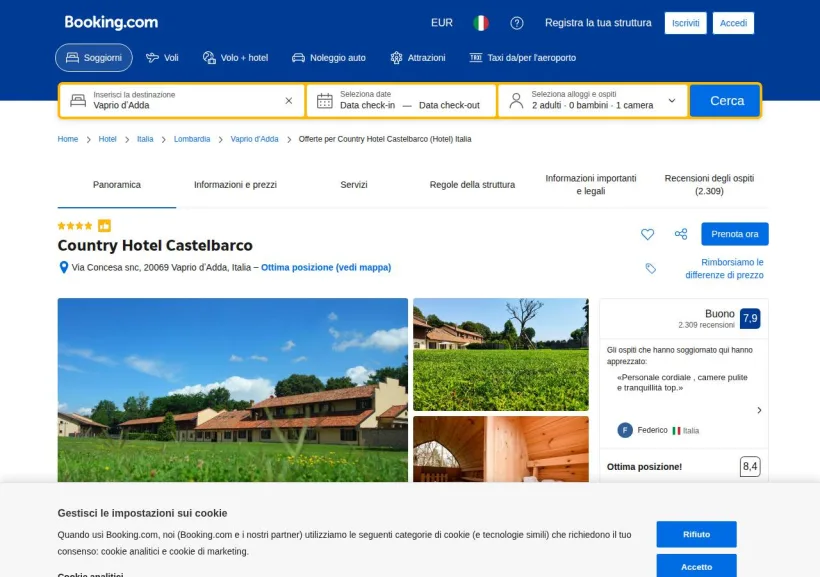Go to Hotel breadcrumb
This screenshot has width=820, height=577.
coord(107,139)
